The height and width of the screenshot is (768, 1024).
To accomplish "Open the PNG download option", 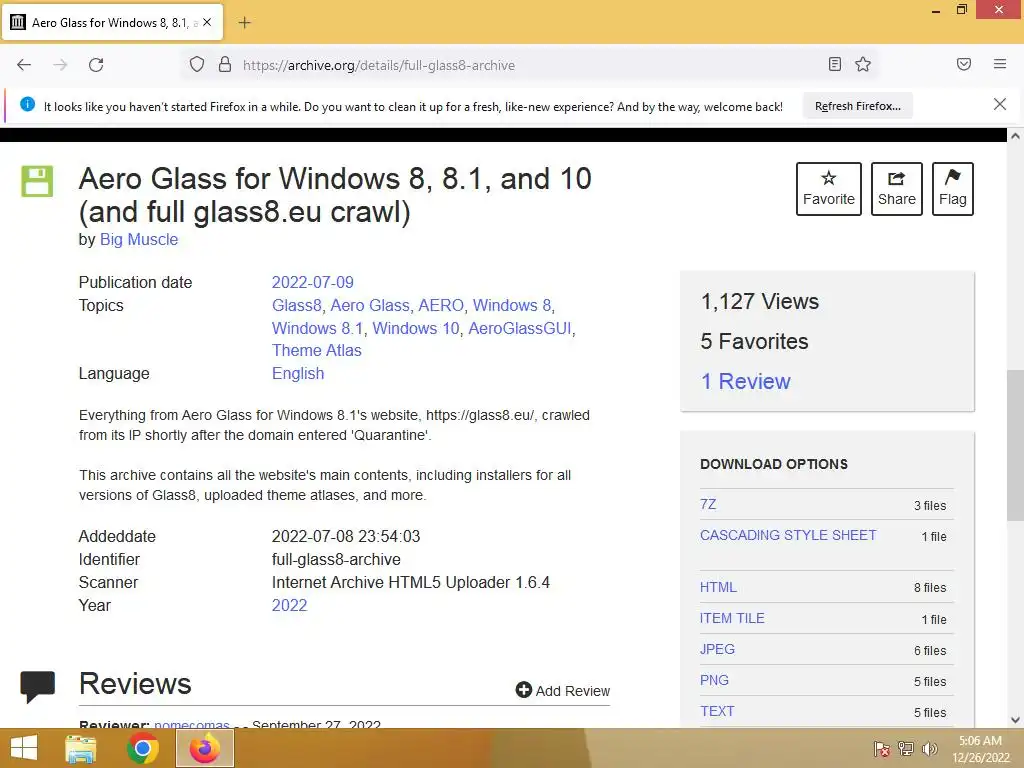I will point(714,680).
